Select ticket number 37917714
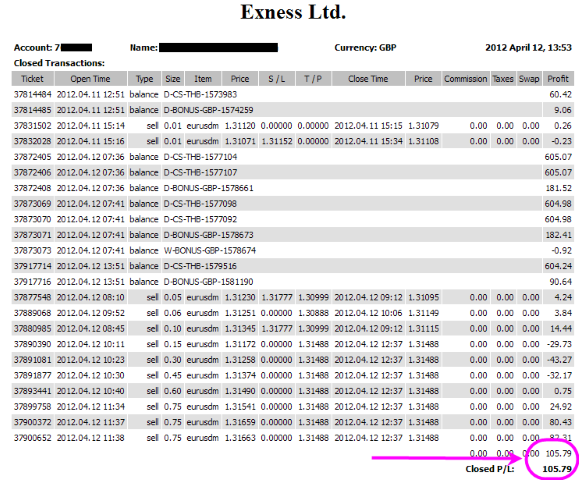 click(x=32, y=266)
